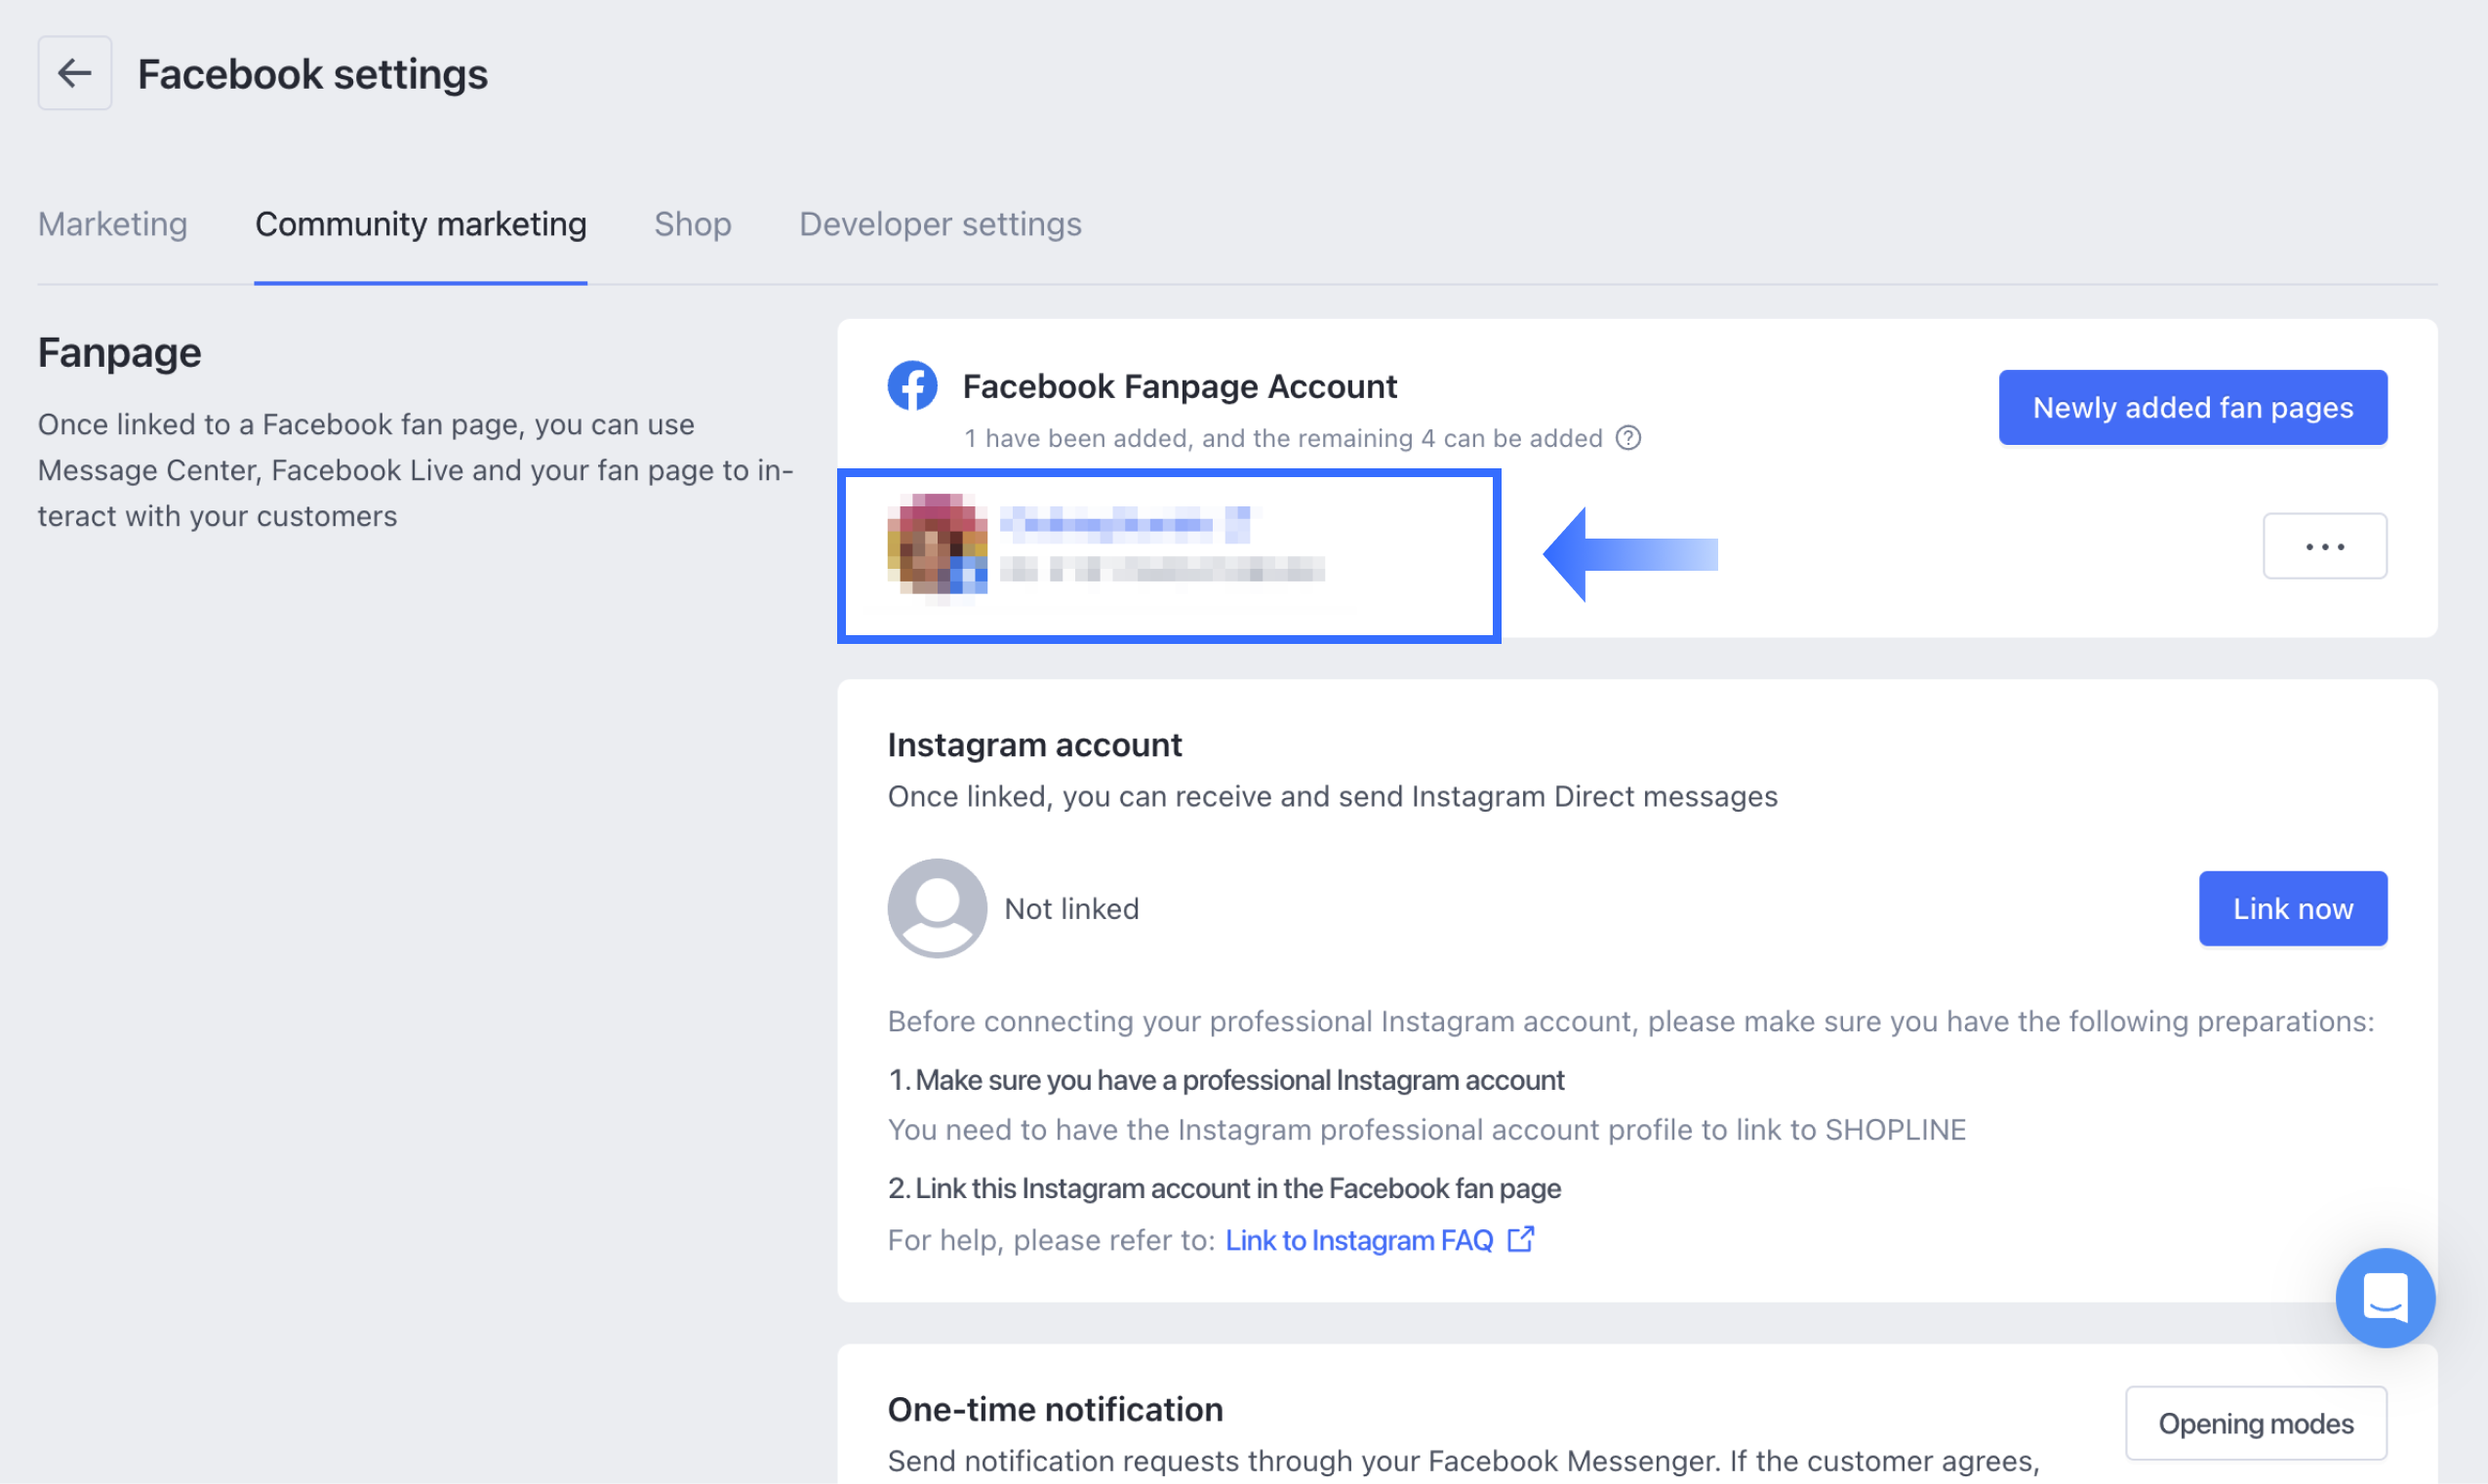Click the back arrow button
This screenshot has height=1484, width=2488.
pyautogui.click(x=75, y=73)
